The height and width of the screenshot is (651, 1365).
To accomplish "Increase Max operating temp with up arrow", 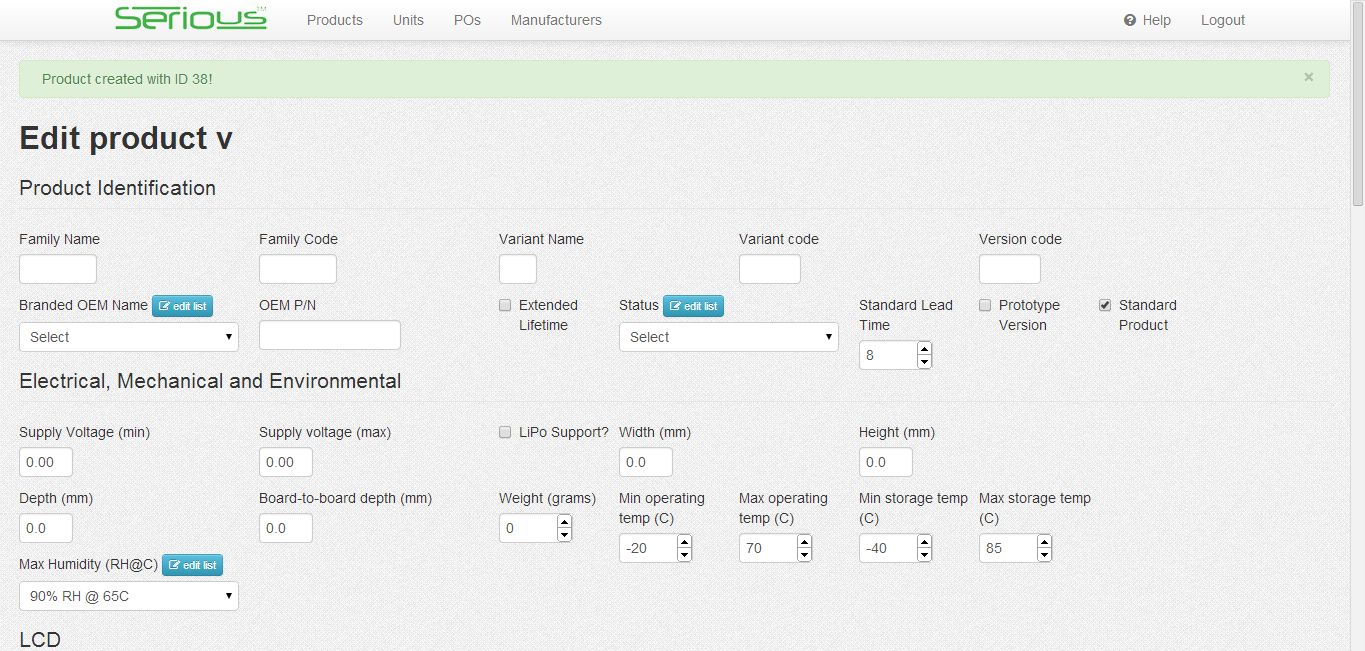I will pos(804,542).
